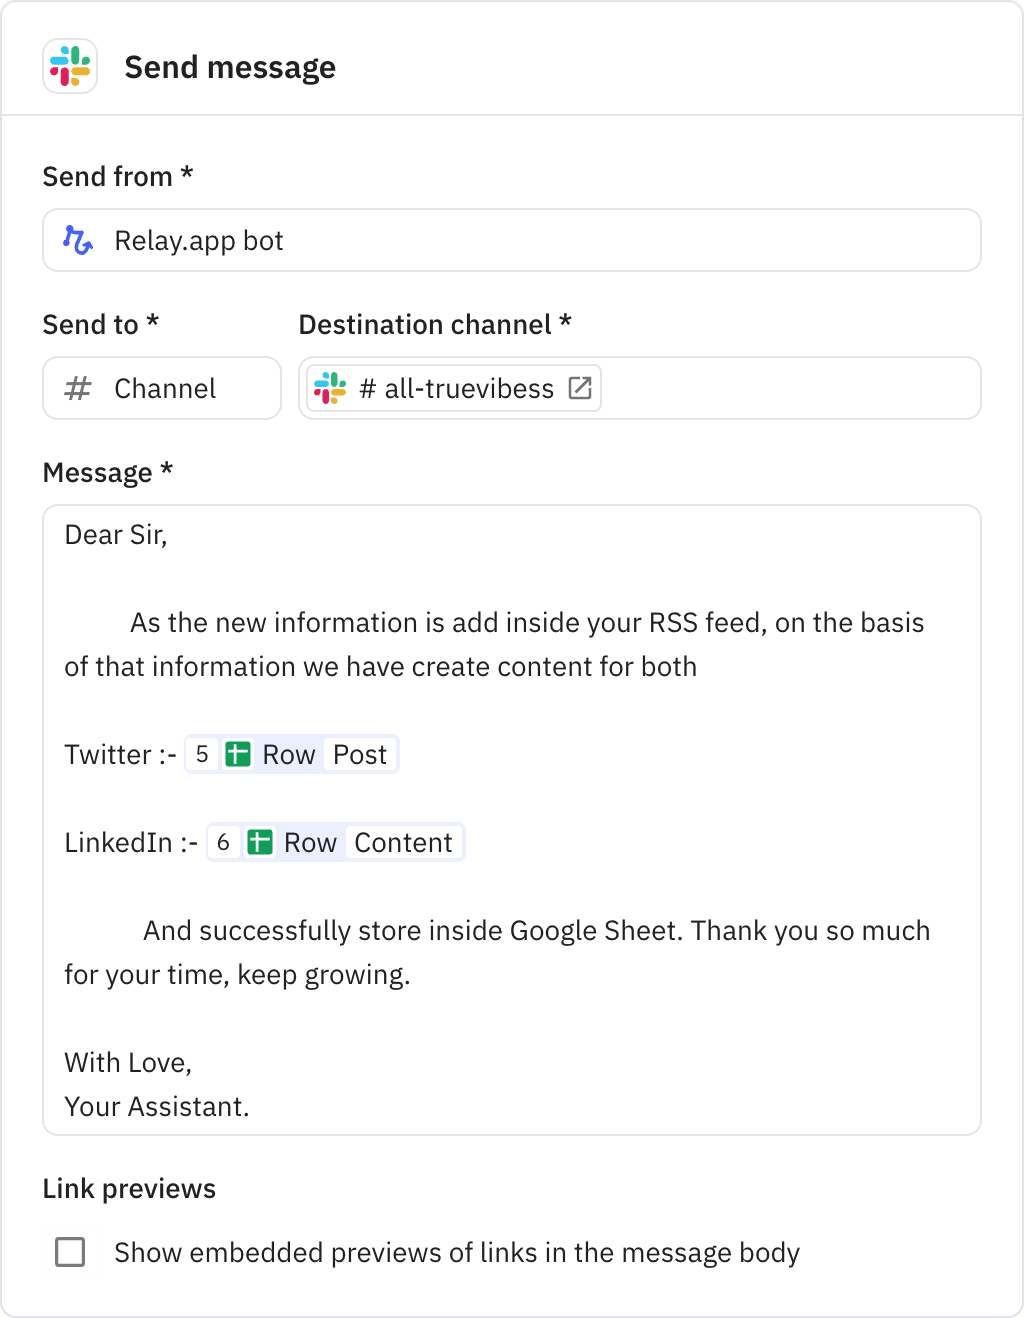This screenshot has width=1024, height=1318.
Task: Click the Google Sheets icon in the Twitter row token
Action: tap(238, 754)
